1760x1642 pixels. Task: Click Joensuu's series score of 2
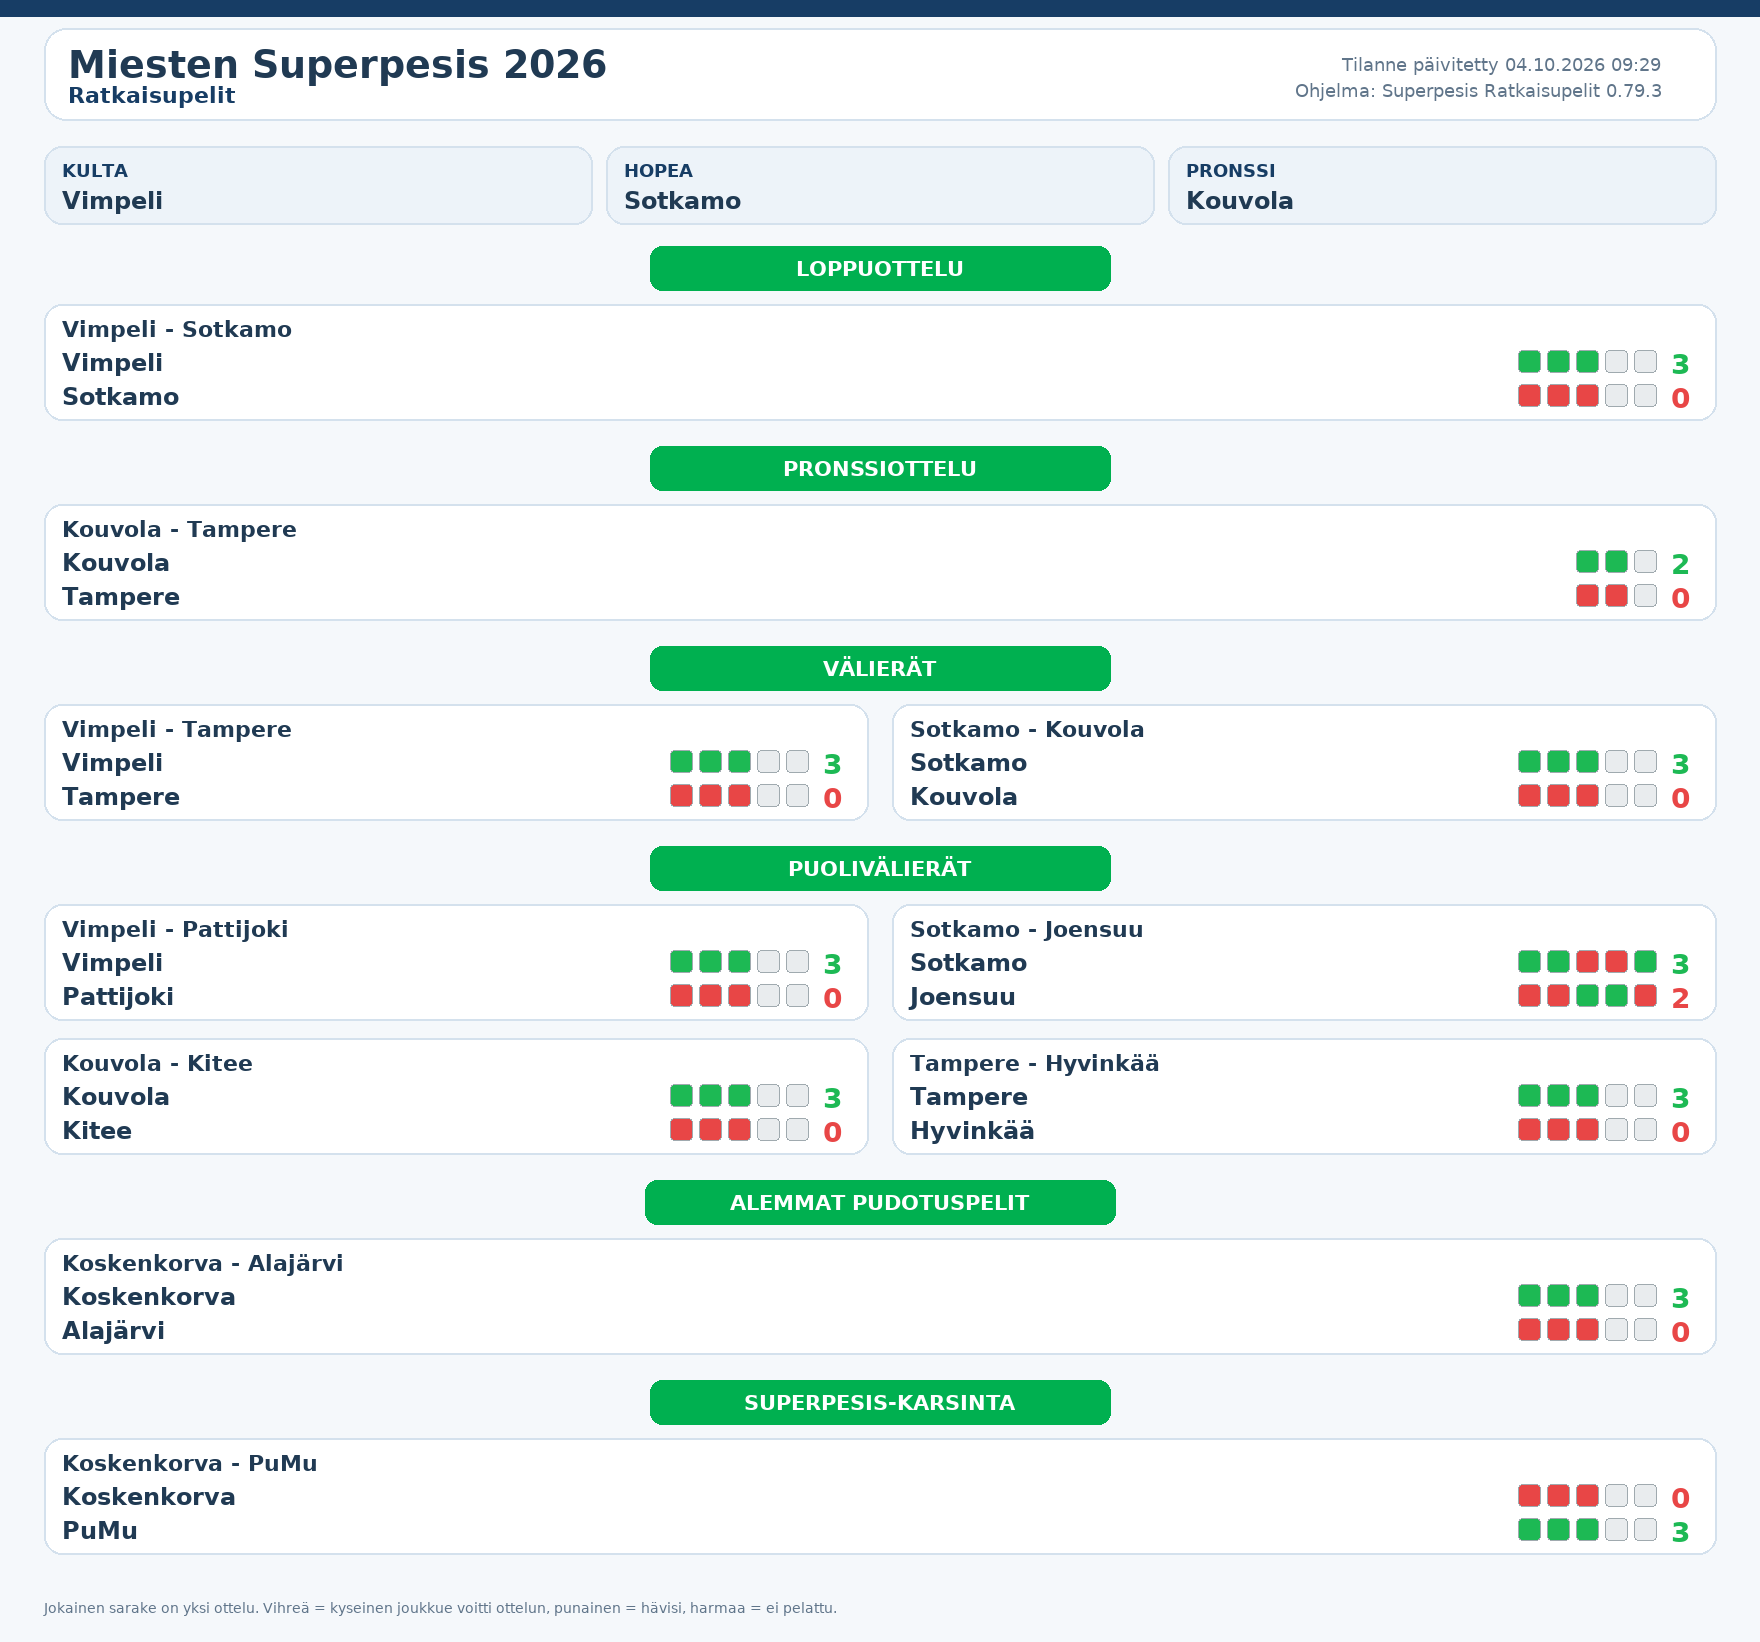point(1680,998)
